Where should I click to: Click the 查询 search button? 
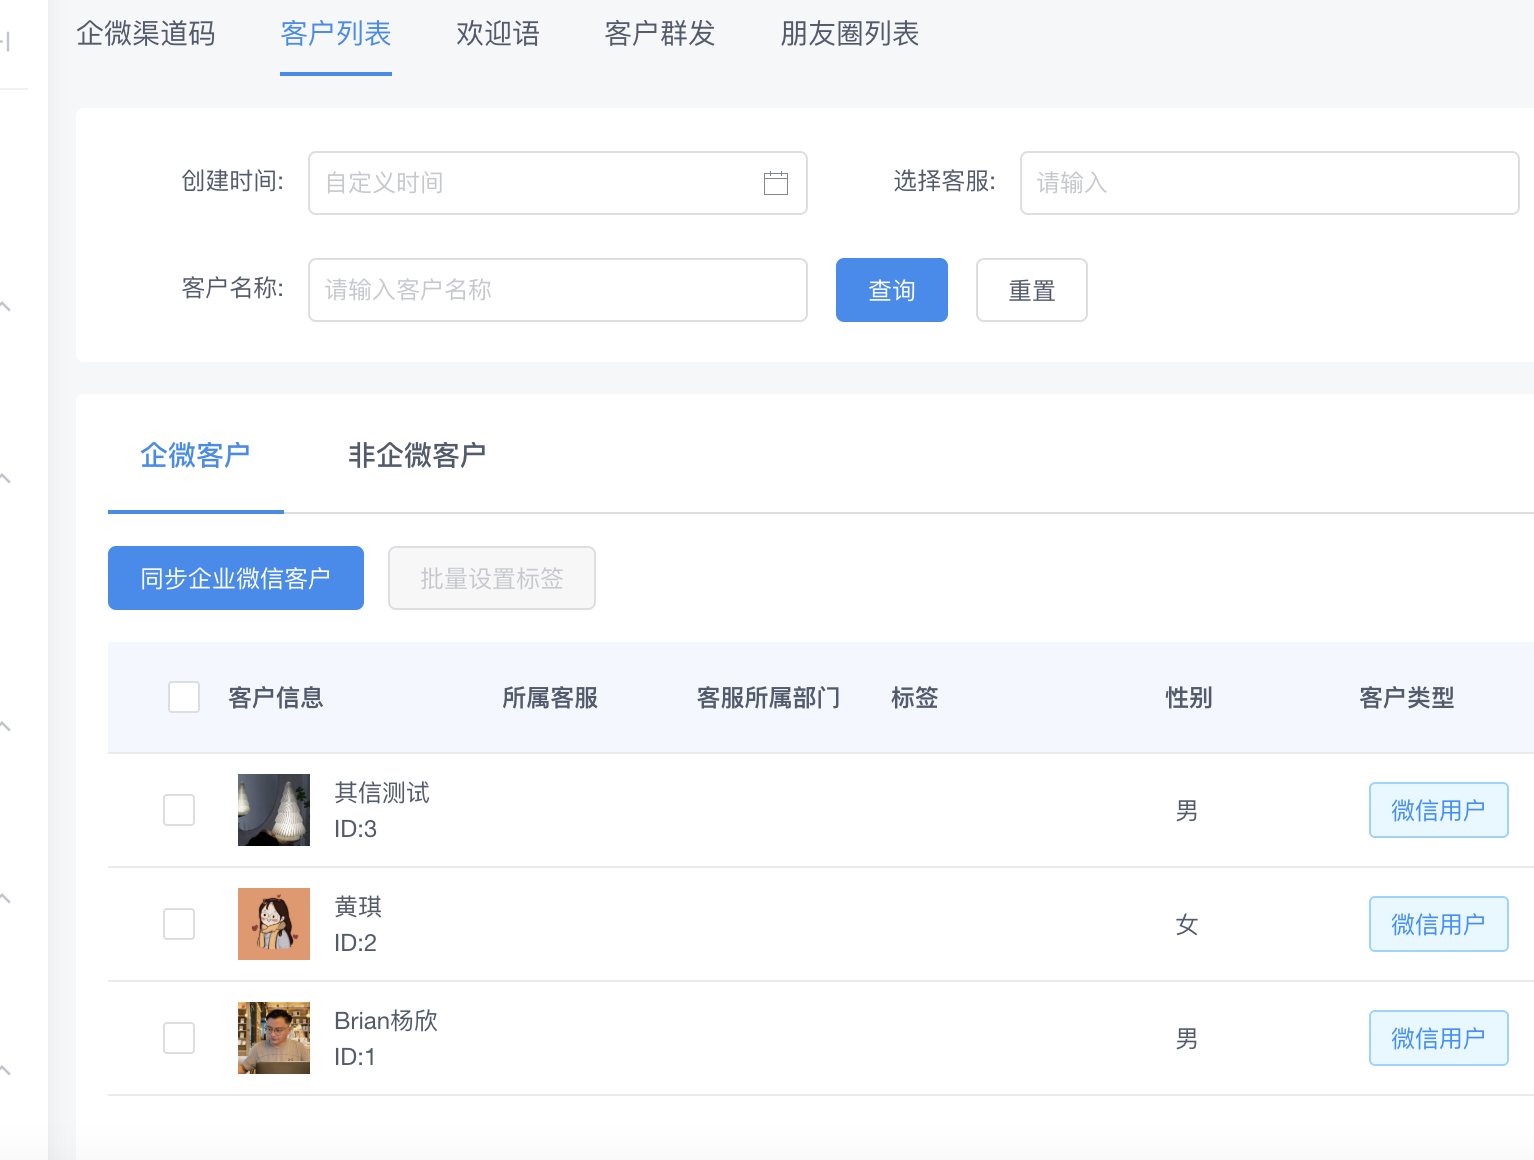pos(891,290)
